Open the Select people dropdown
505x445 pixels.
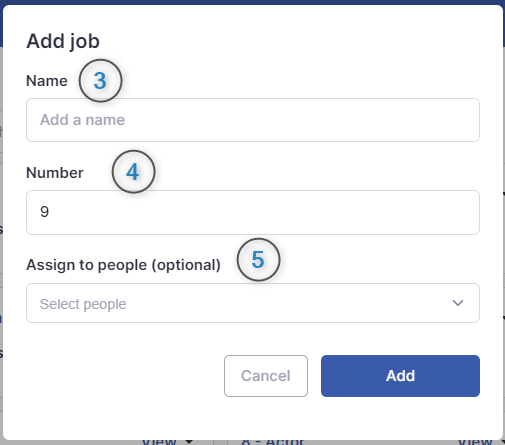tap(253, 303)
